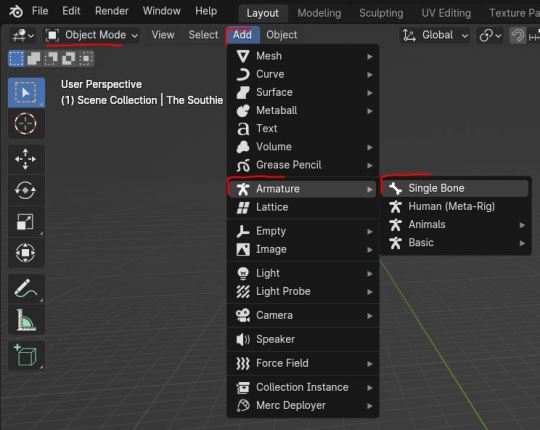Add a Lattice object

click(304, 207)
